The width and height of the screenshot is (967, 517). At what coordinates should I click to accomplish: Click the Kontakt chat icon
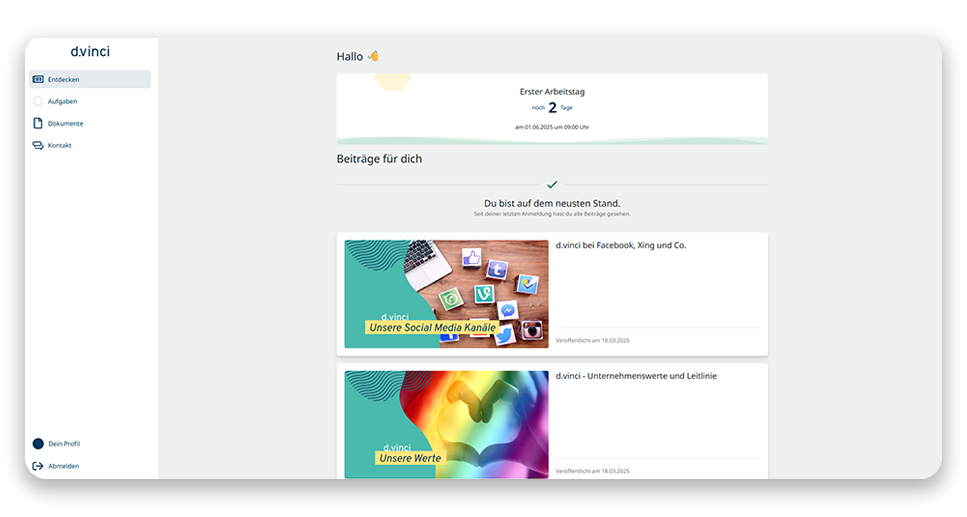click(38, 146)
